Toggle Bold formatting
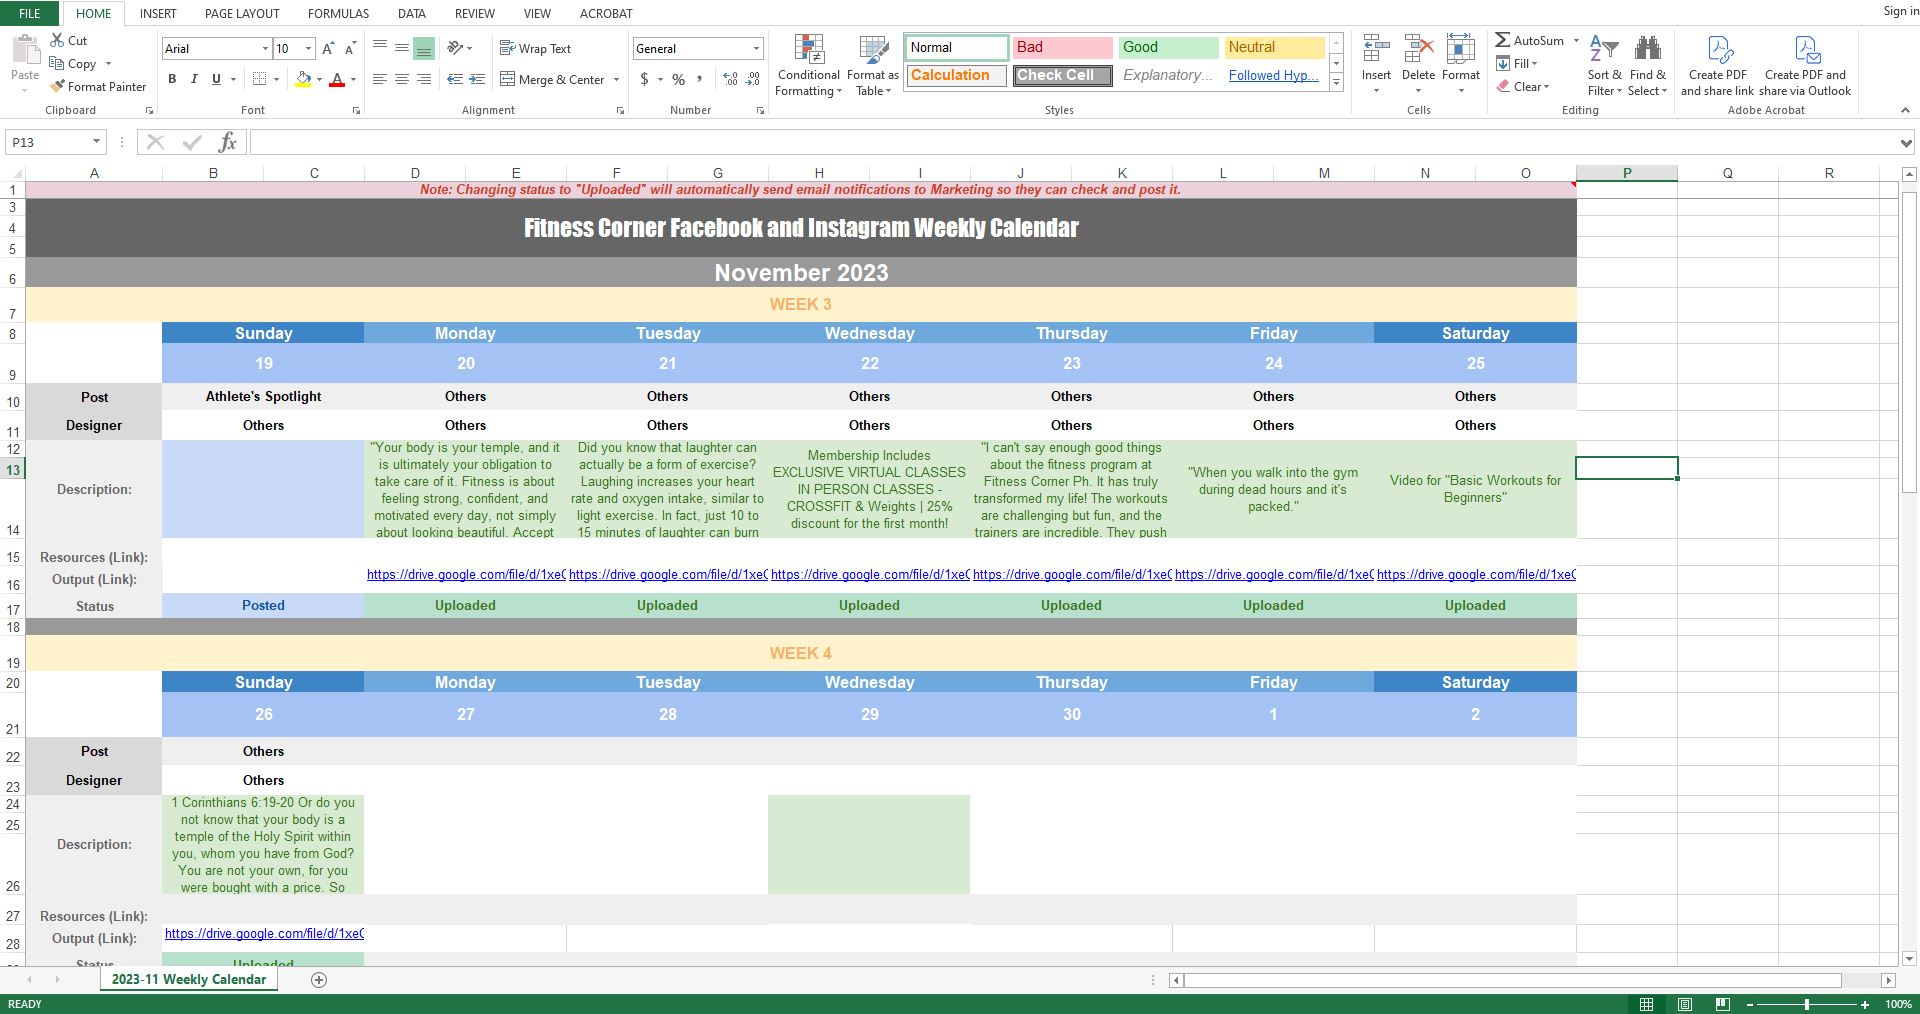The width and height of the screenshot is (1920, 1014). click(x=172, y=79)
